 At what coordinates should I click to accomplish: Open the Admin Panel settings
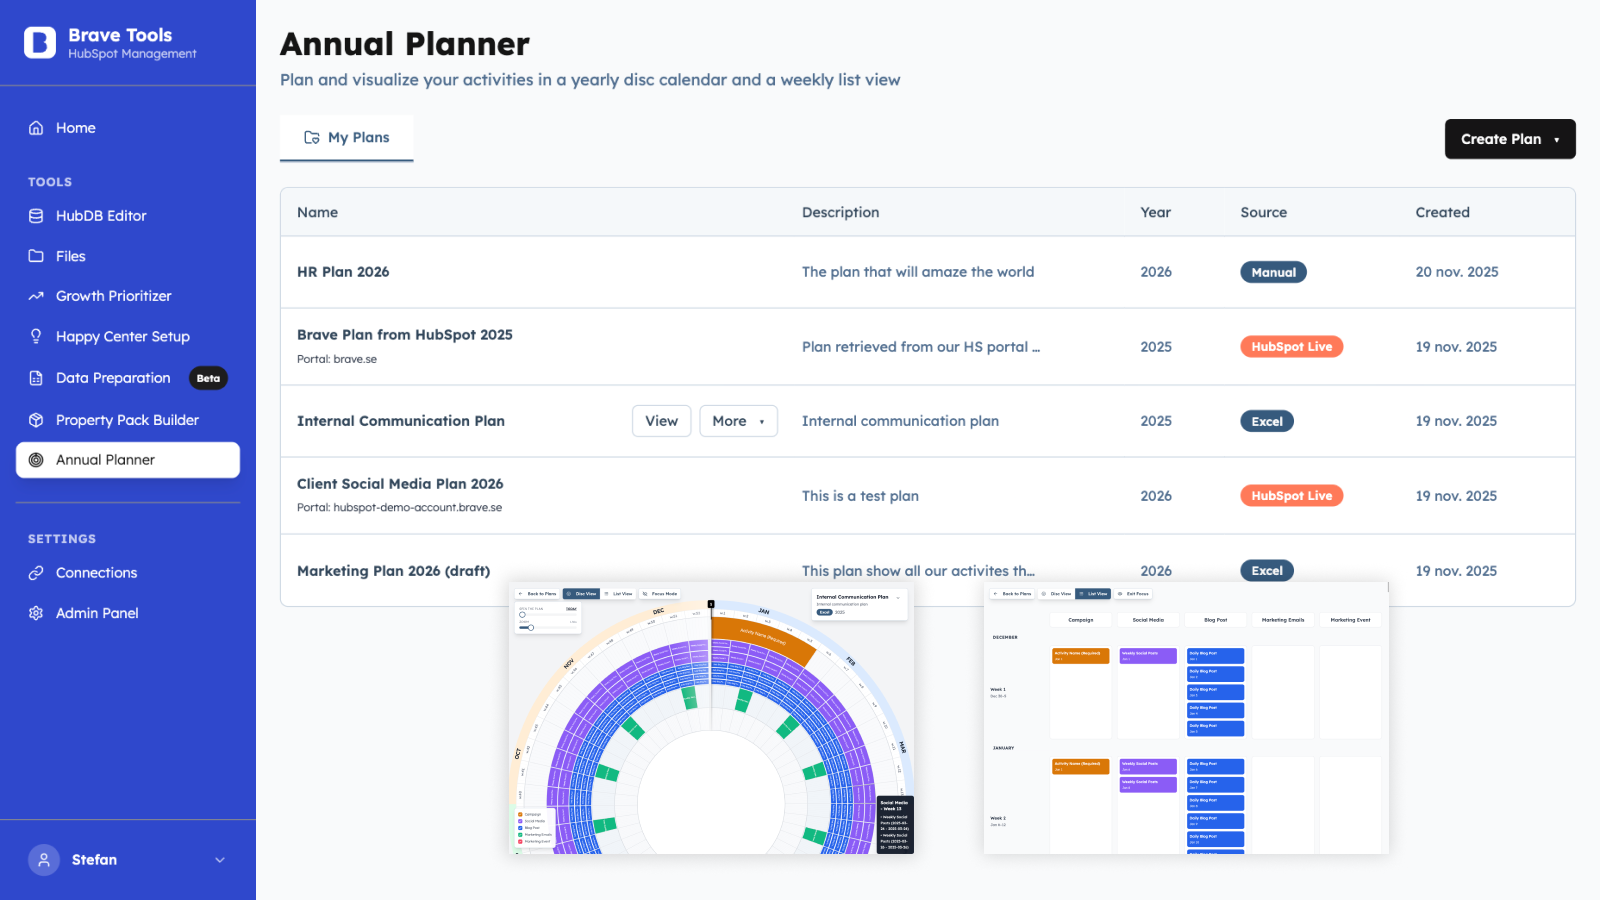(96, 612)
